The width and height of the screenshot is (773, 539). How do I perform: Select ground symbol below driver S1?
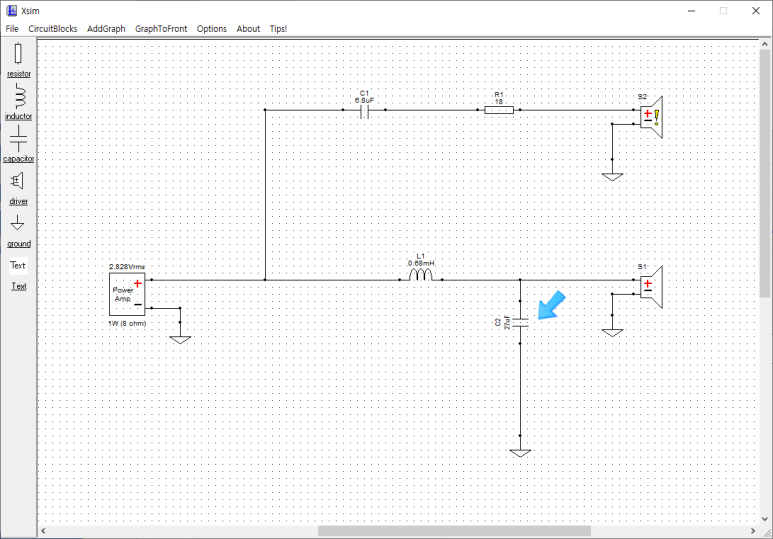pos(612,333)
